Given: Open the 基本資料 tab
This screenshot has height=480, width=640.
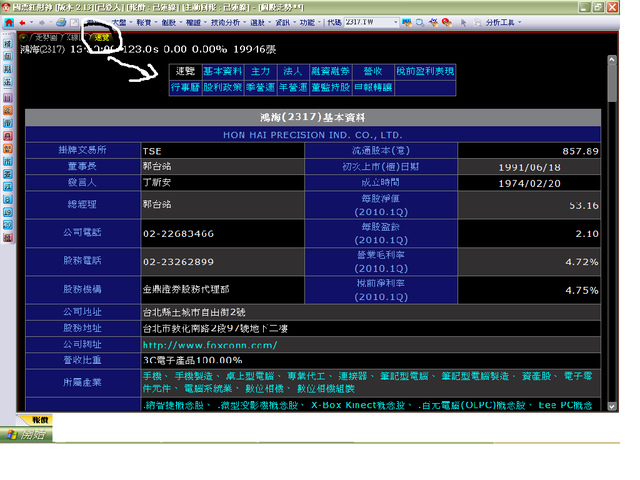Looking at the screenshot, I should 223,71.
